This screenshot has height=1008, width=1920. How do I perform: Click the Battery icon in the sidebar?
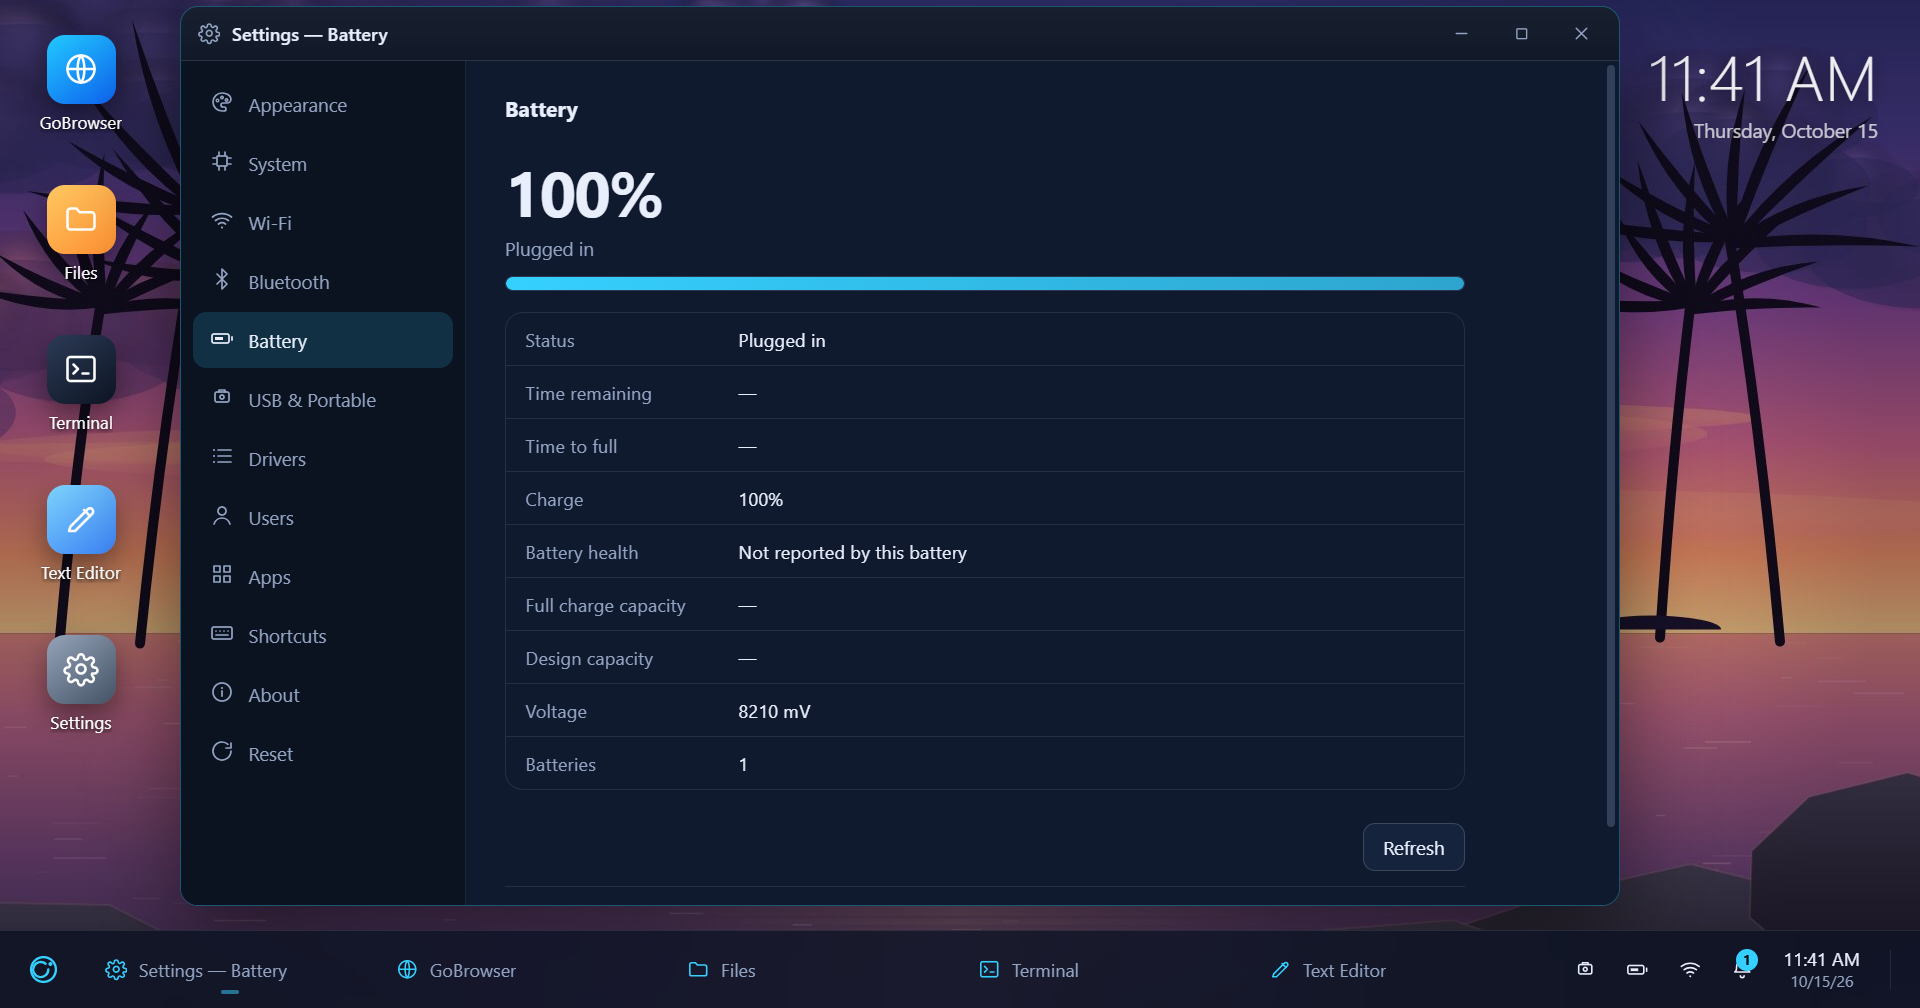pyautogui.click(x=222, y=340)
